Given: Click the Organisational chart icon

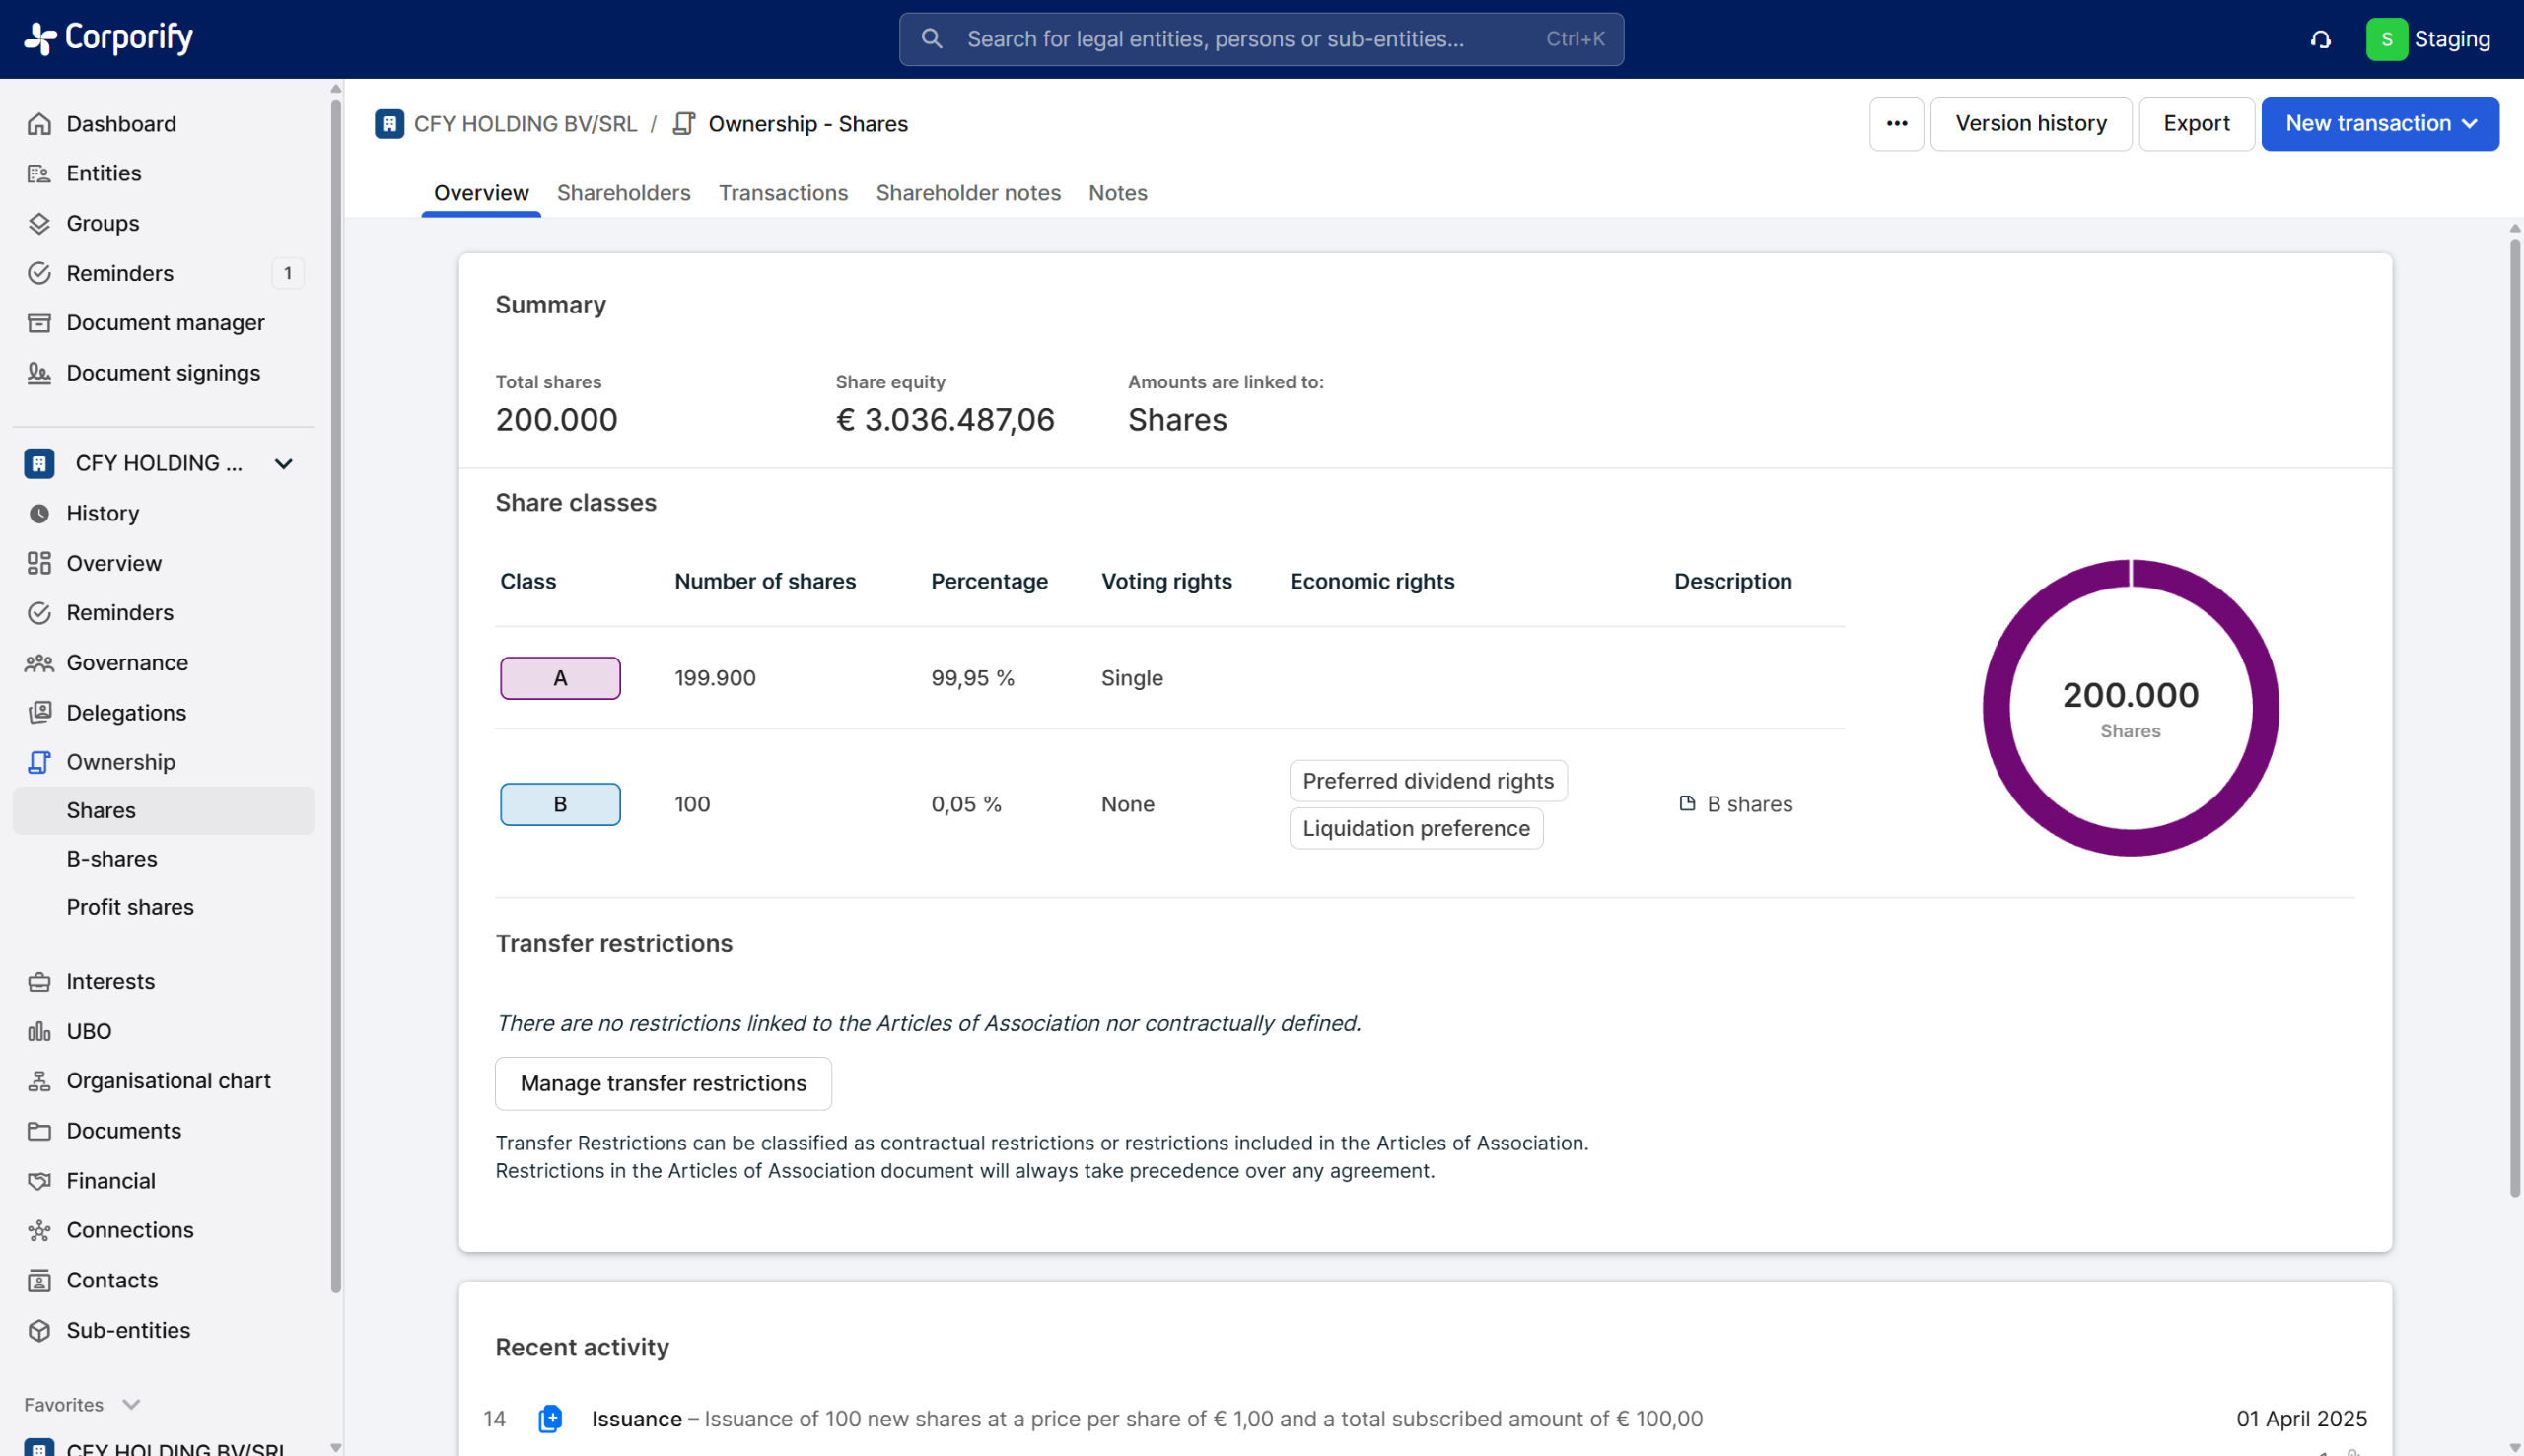Looking at the screenshot, I should click(x=39, y=1081).
